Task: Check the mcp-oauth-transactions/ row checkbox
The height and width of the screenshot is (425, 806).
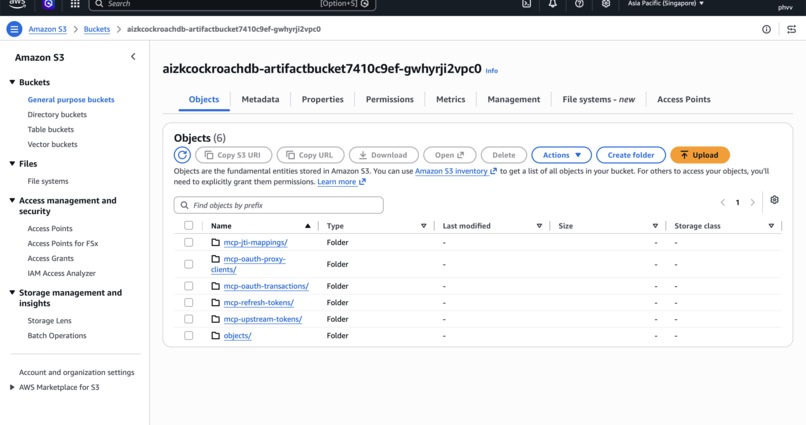Action: click(189, 286)
